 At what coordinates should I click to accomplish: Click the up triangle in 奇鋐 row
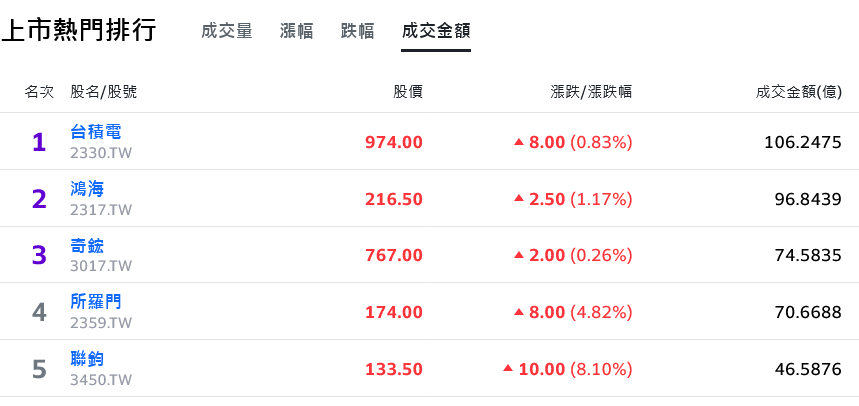[519, 255]
